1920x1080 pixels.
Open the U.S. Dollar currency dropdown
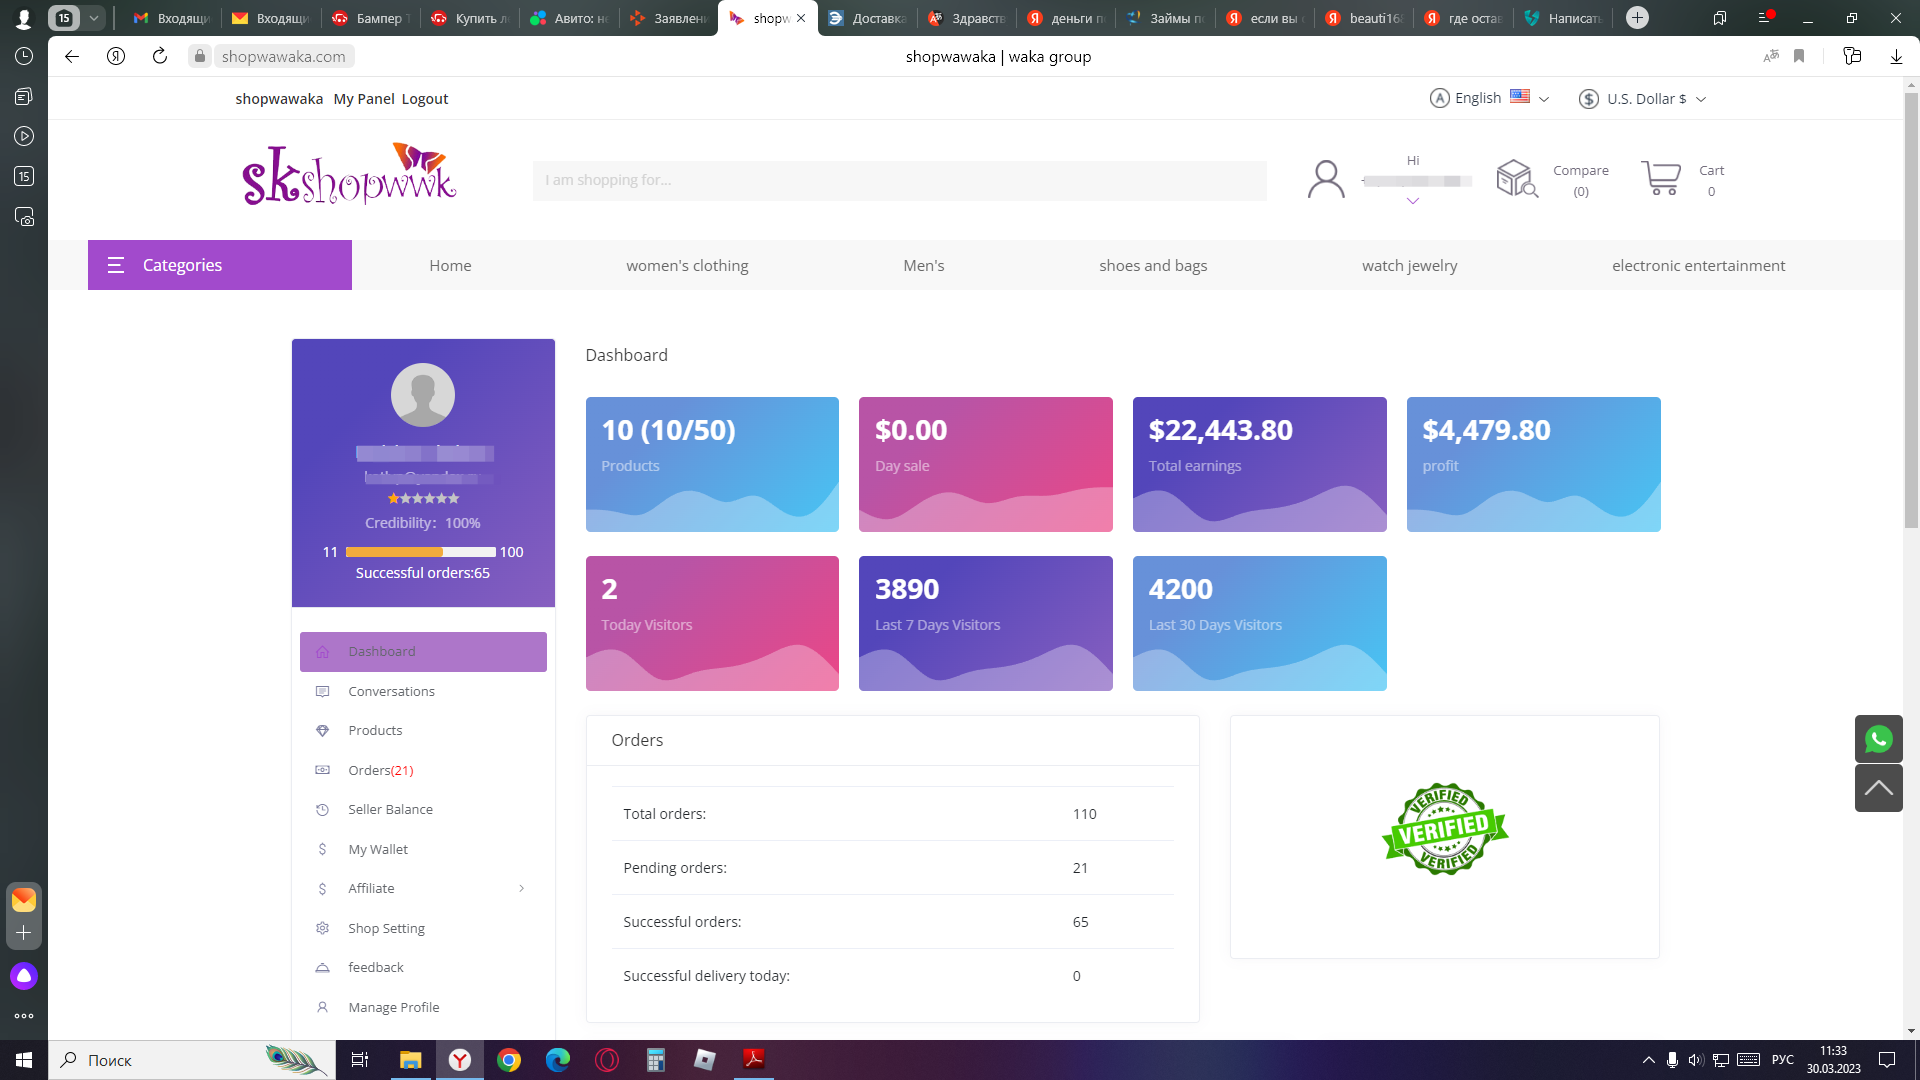[1643, 99]
